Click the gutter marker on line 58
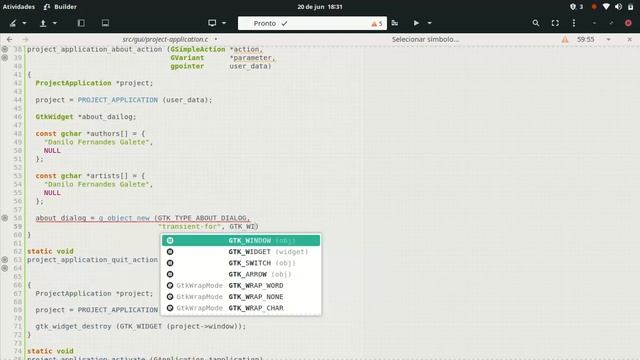 pos(4,218)
